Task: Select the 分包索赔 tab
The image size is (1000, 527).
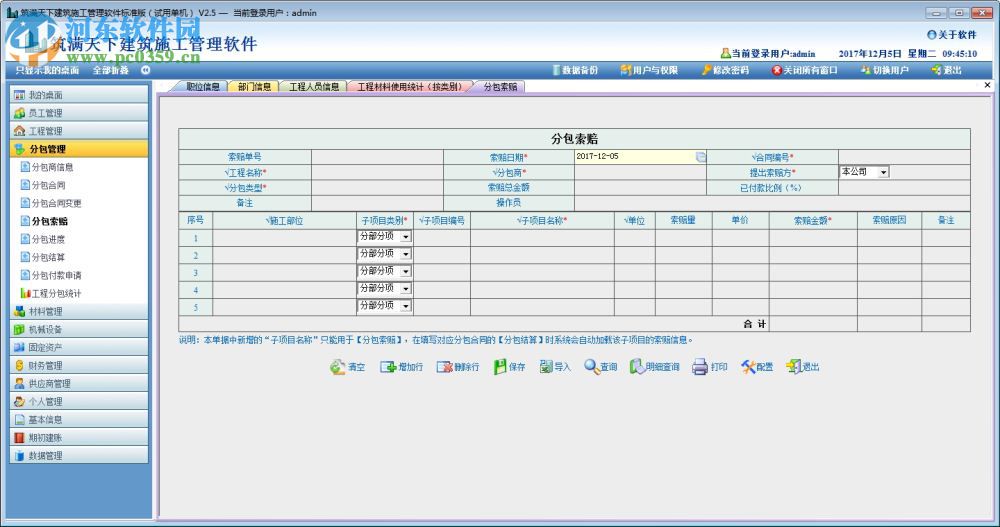Action: tap(500, 87)
